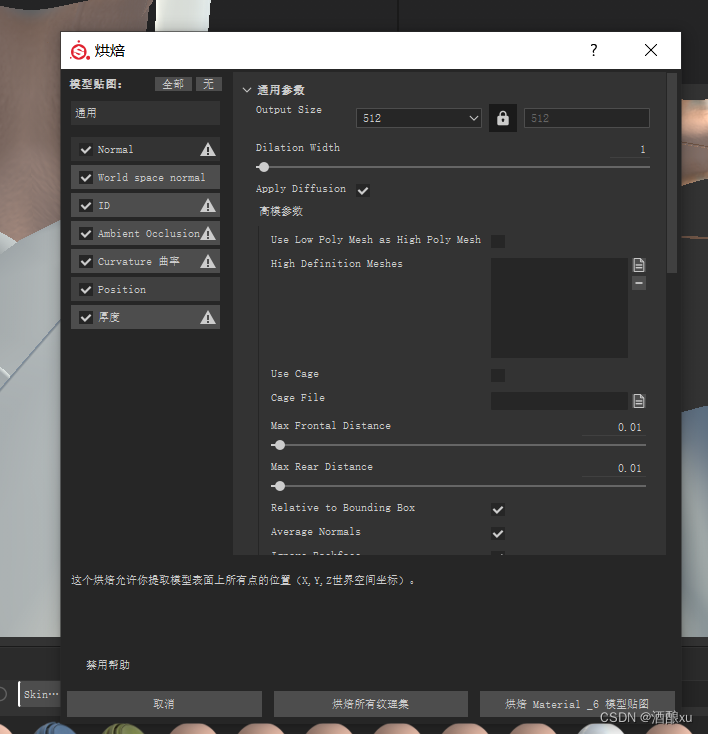Open the Output Size 512 dropdown
This screenshot has height=734, width=708.
click(419, 118)
